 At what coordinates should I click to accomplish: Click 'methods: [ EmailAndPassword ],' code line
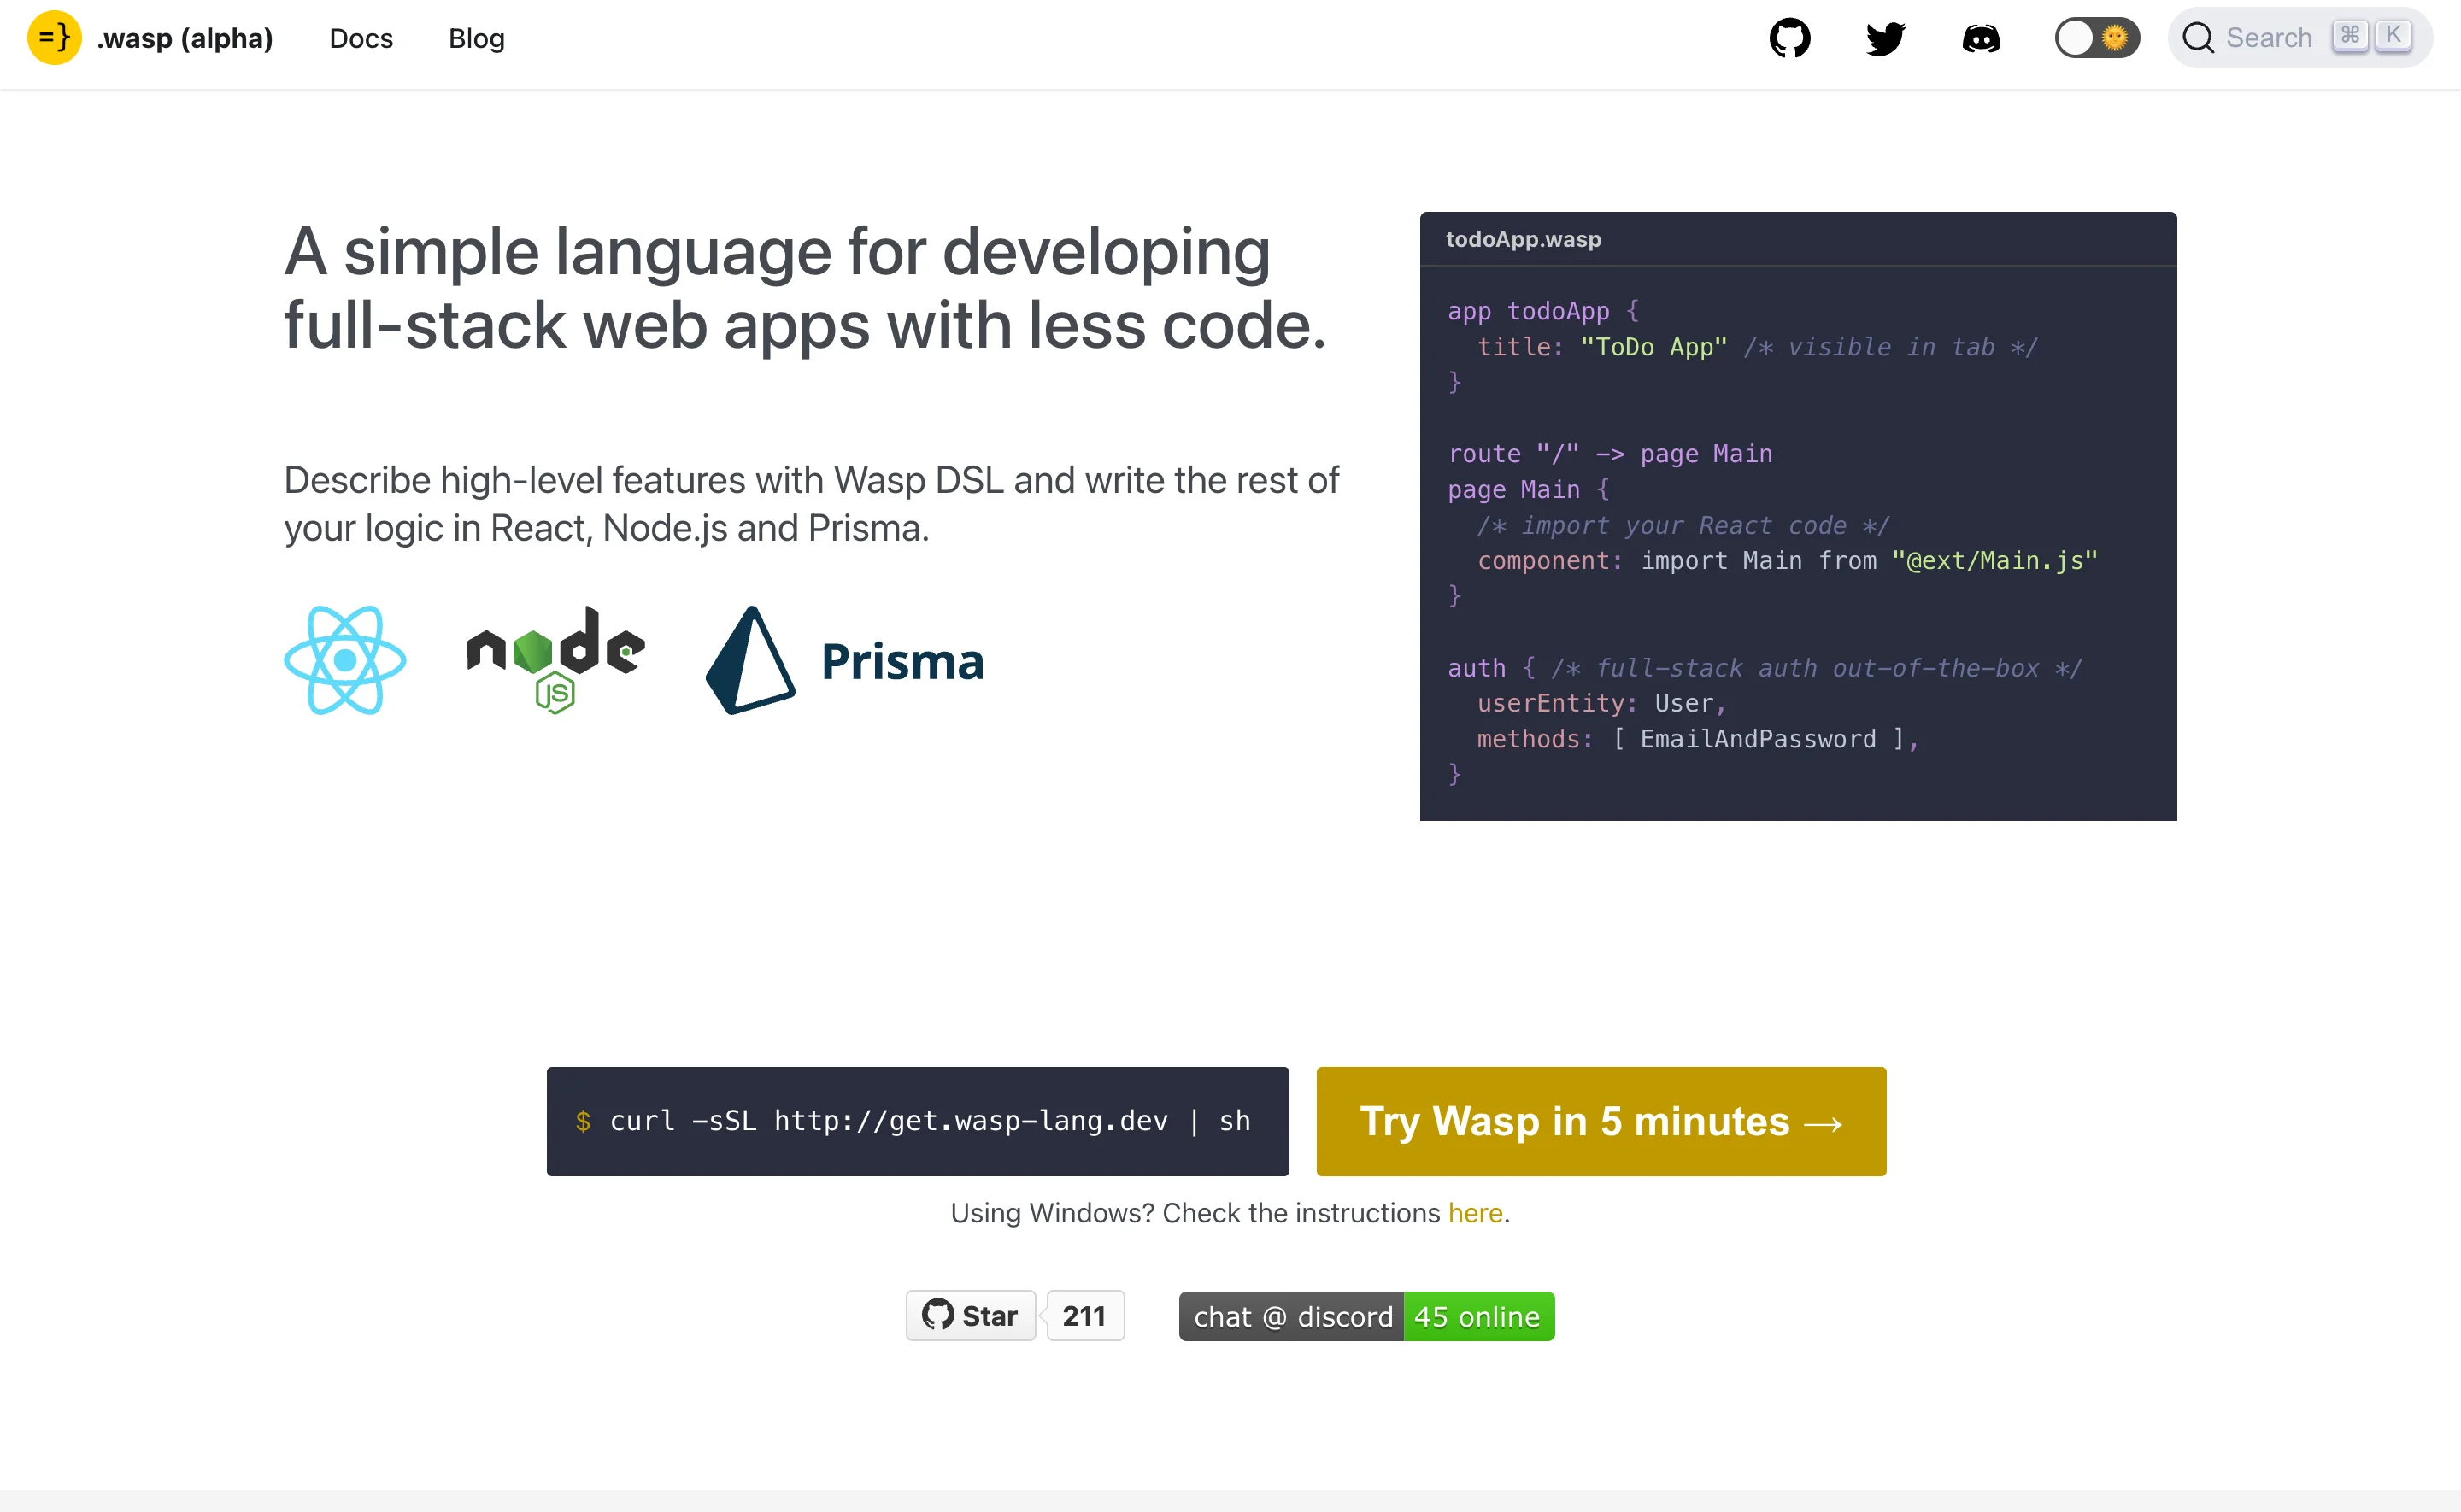coord(1699,739)
